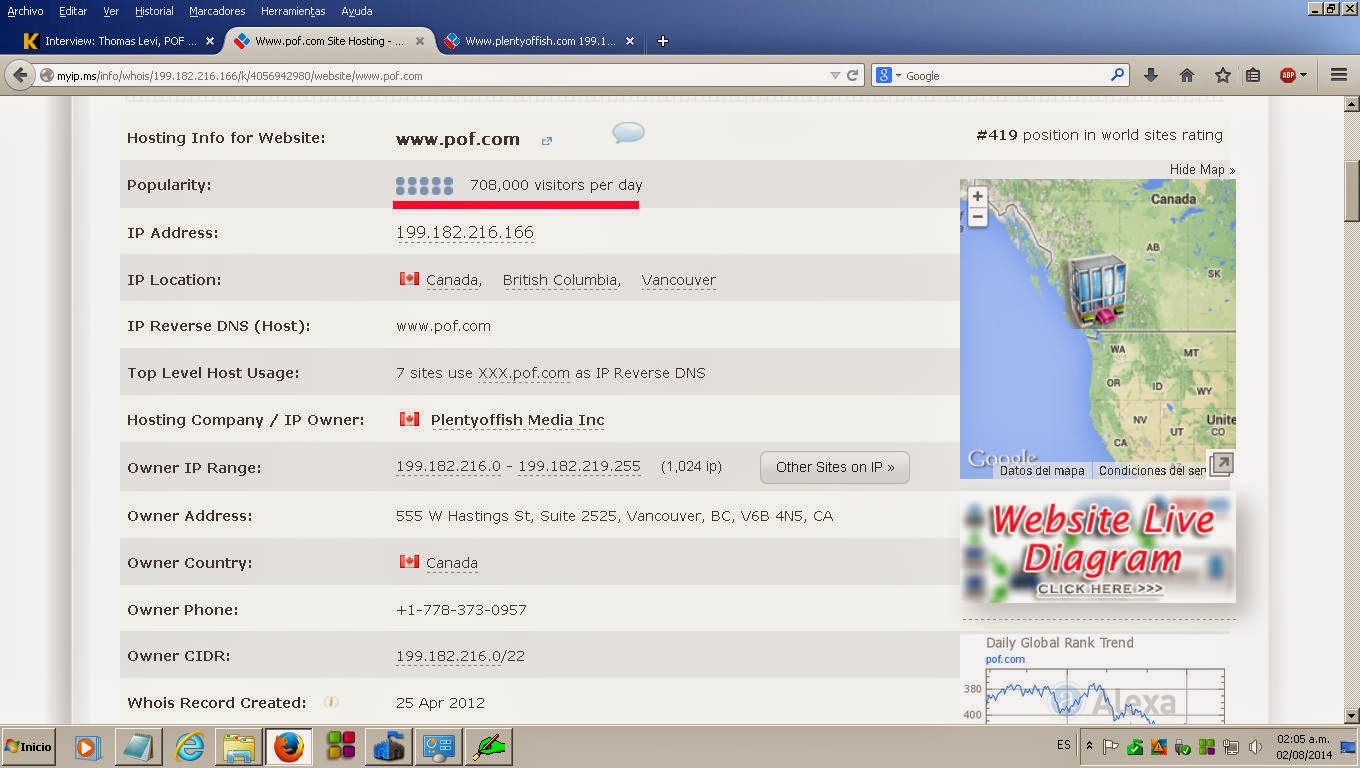Open the Firefox hamburger menu
The width and height of the screenshot is (1360, 768).
pos(1339,75)
